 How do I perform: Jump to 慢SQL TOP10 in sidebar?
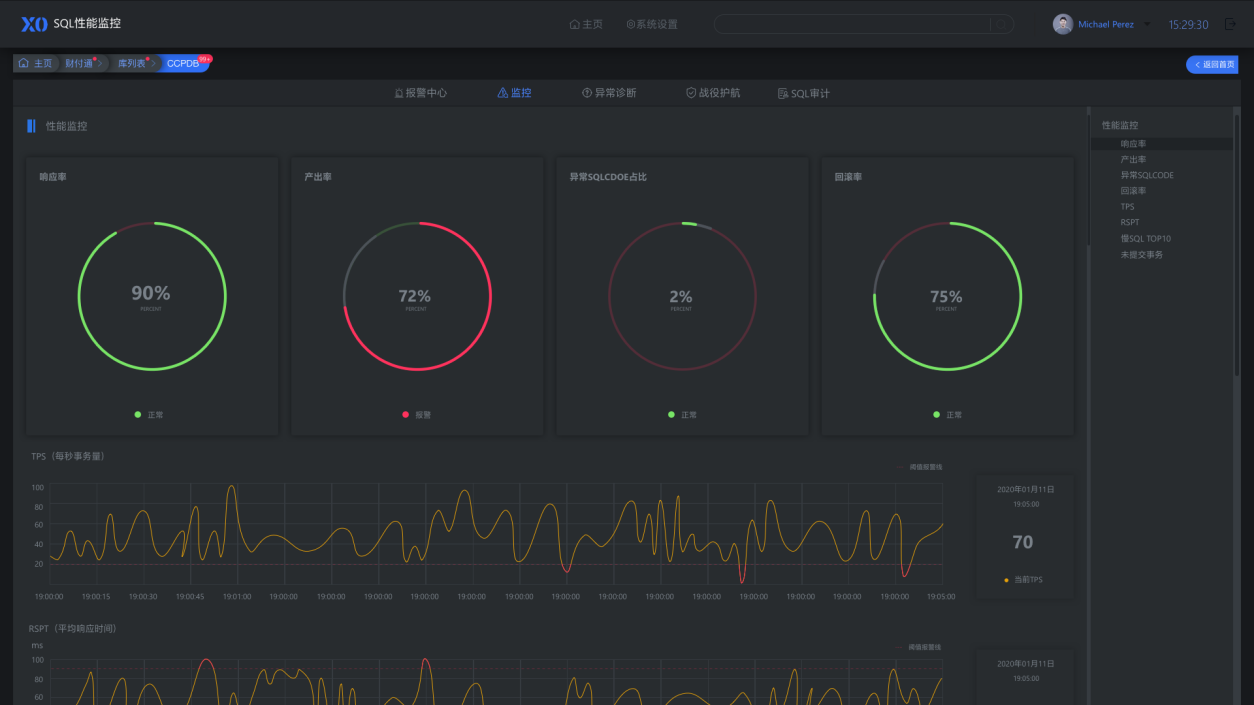tap(1145, 239)
